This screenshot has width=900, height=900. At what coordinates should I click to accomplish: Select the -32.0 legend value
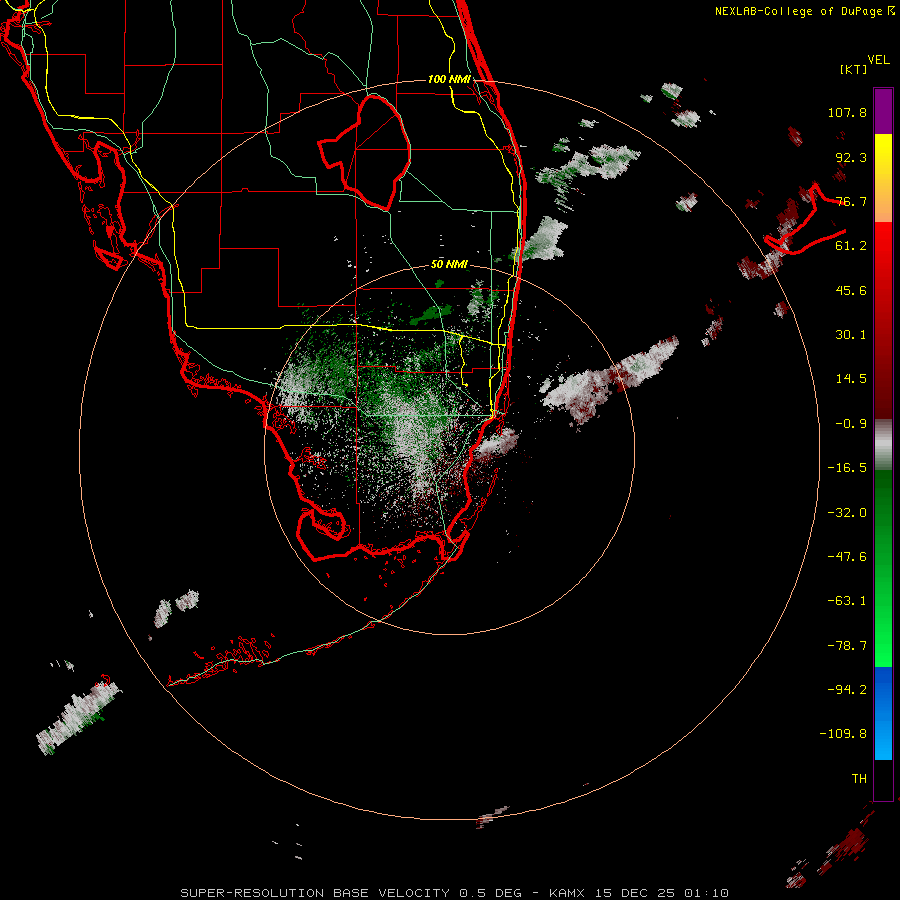tap(847, 513)
